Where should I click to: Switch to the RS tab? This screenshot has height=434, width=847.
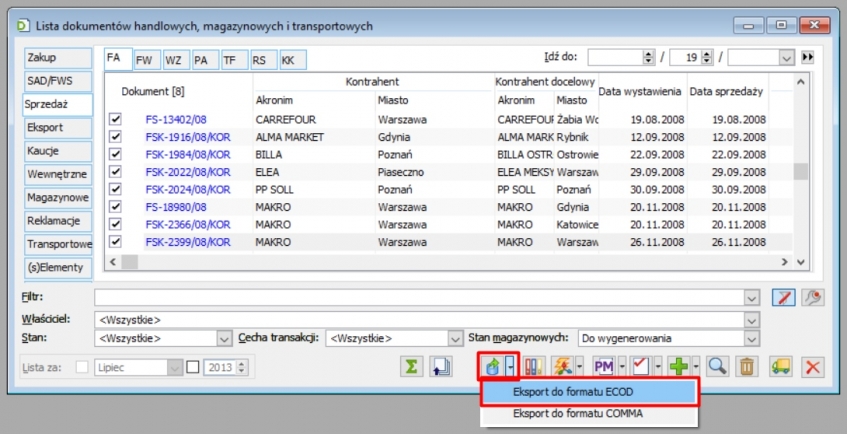(264, 60)
